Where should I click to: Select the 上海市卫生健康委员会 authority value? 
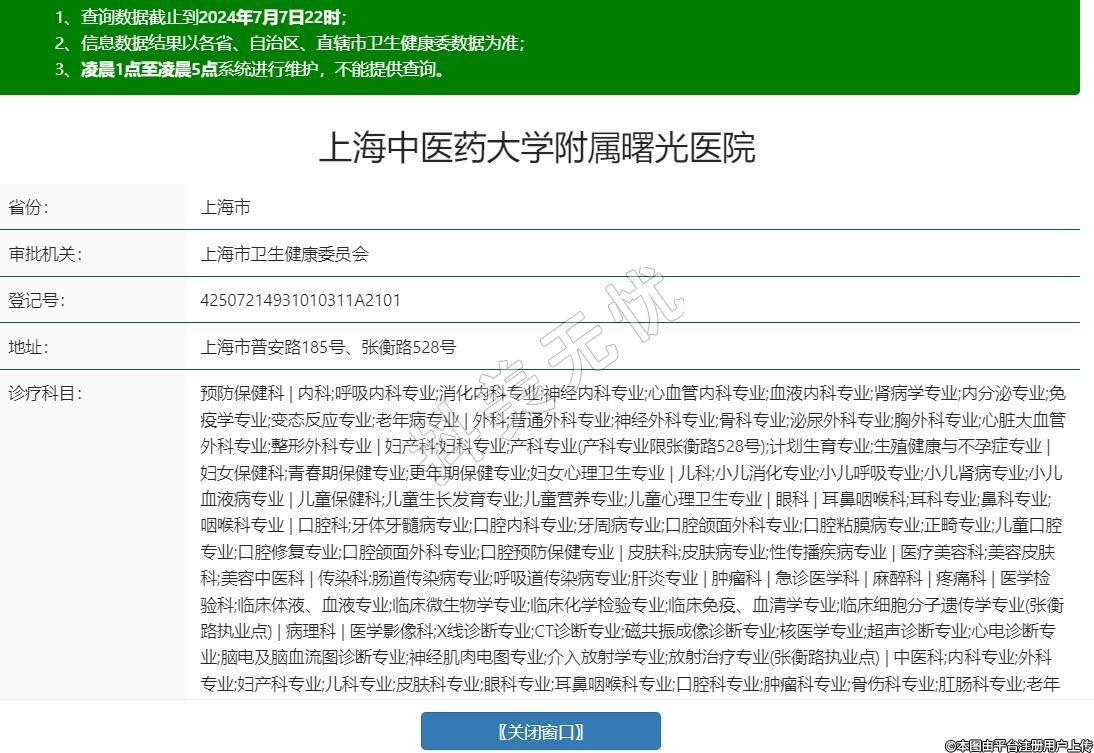[284, 254]
